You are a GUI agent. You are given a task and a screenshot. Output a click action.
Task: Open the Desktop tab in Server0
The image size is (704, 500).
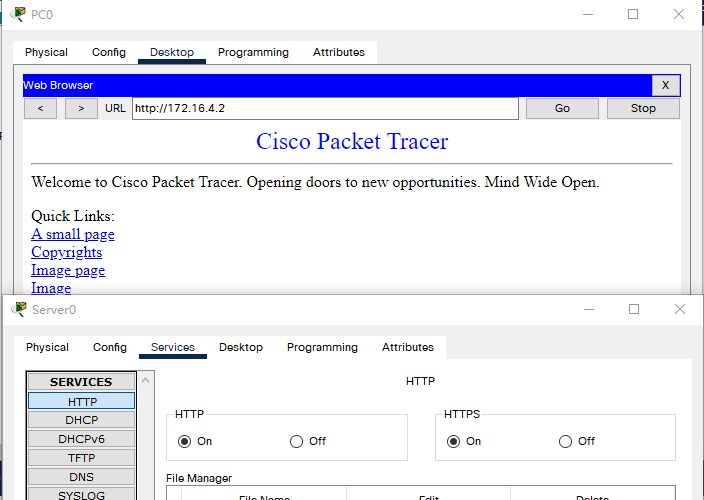click(241, 347)
